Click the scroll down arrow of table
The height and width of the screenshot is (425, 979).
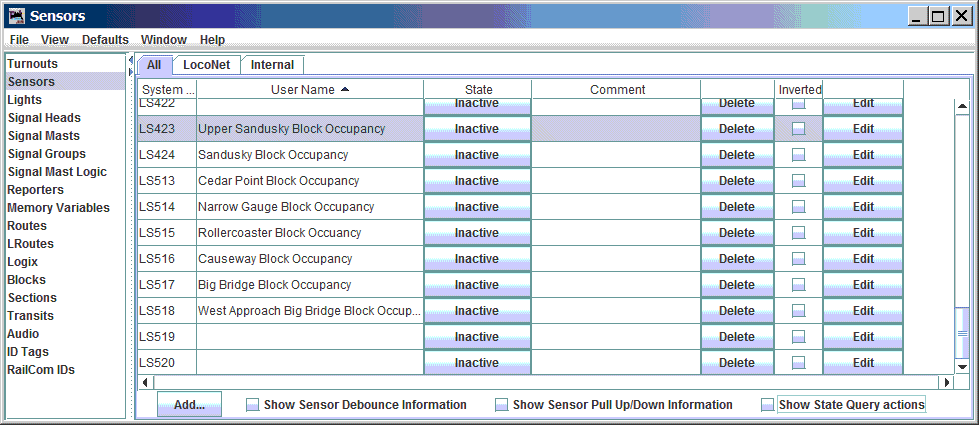pos(962,367)
